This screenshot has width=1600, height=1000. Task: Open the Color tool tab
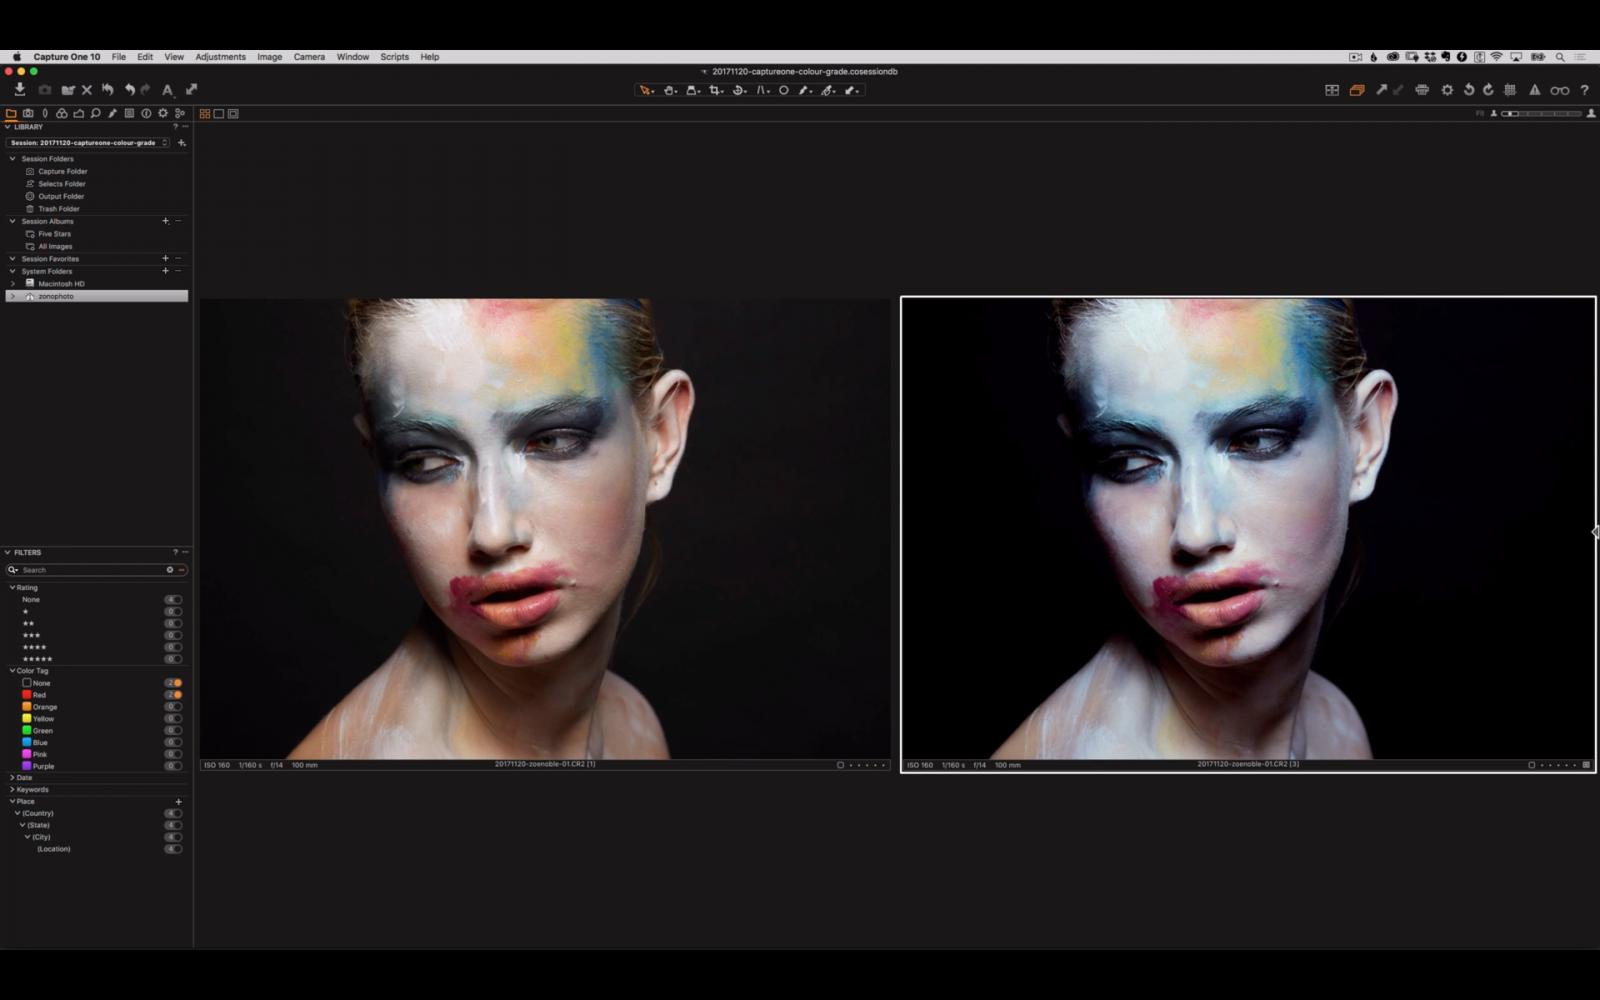pos(61,112)
